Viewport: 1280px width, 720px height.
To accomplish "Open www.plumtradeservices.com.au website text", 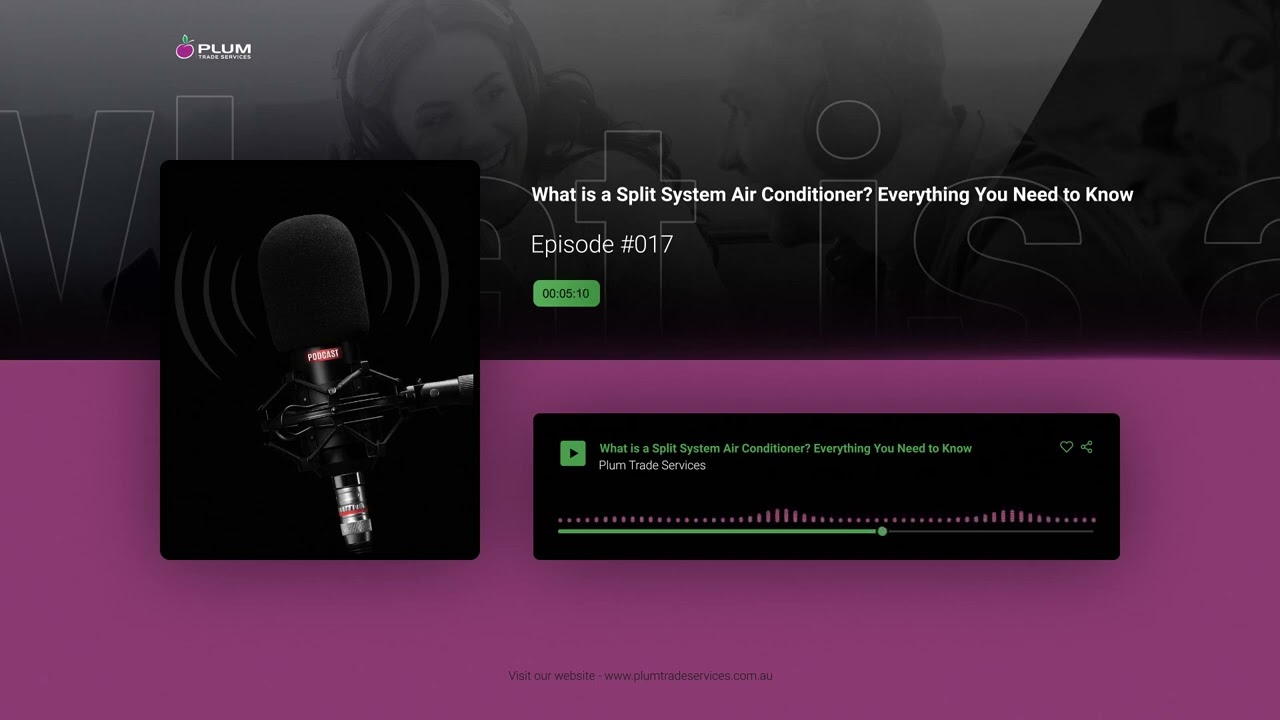I will (x=688, y=676).
